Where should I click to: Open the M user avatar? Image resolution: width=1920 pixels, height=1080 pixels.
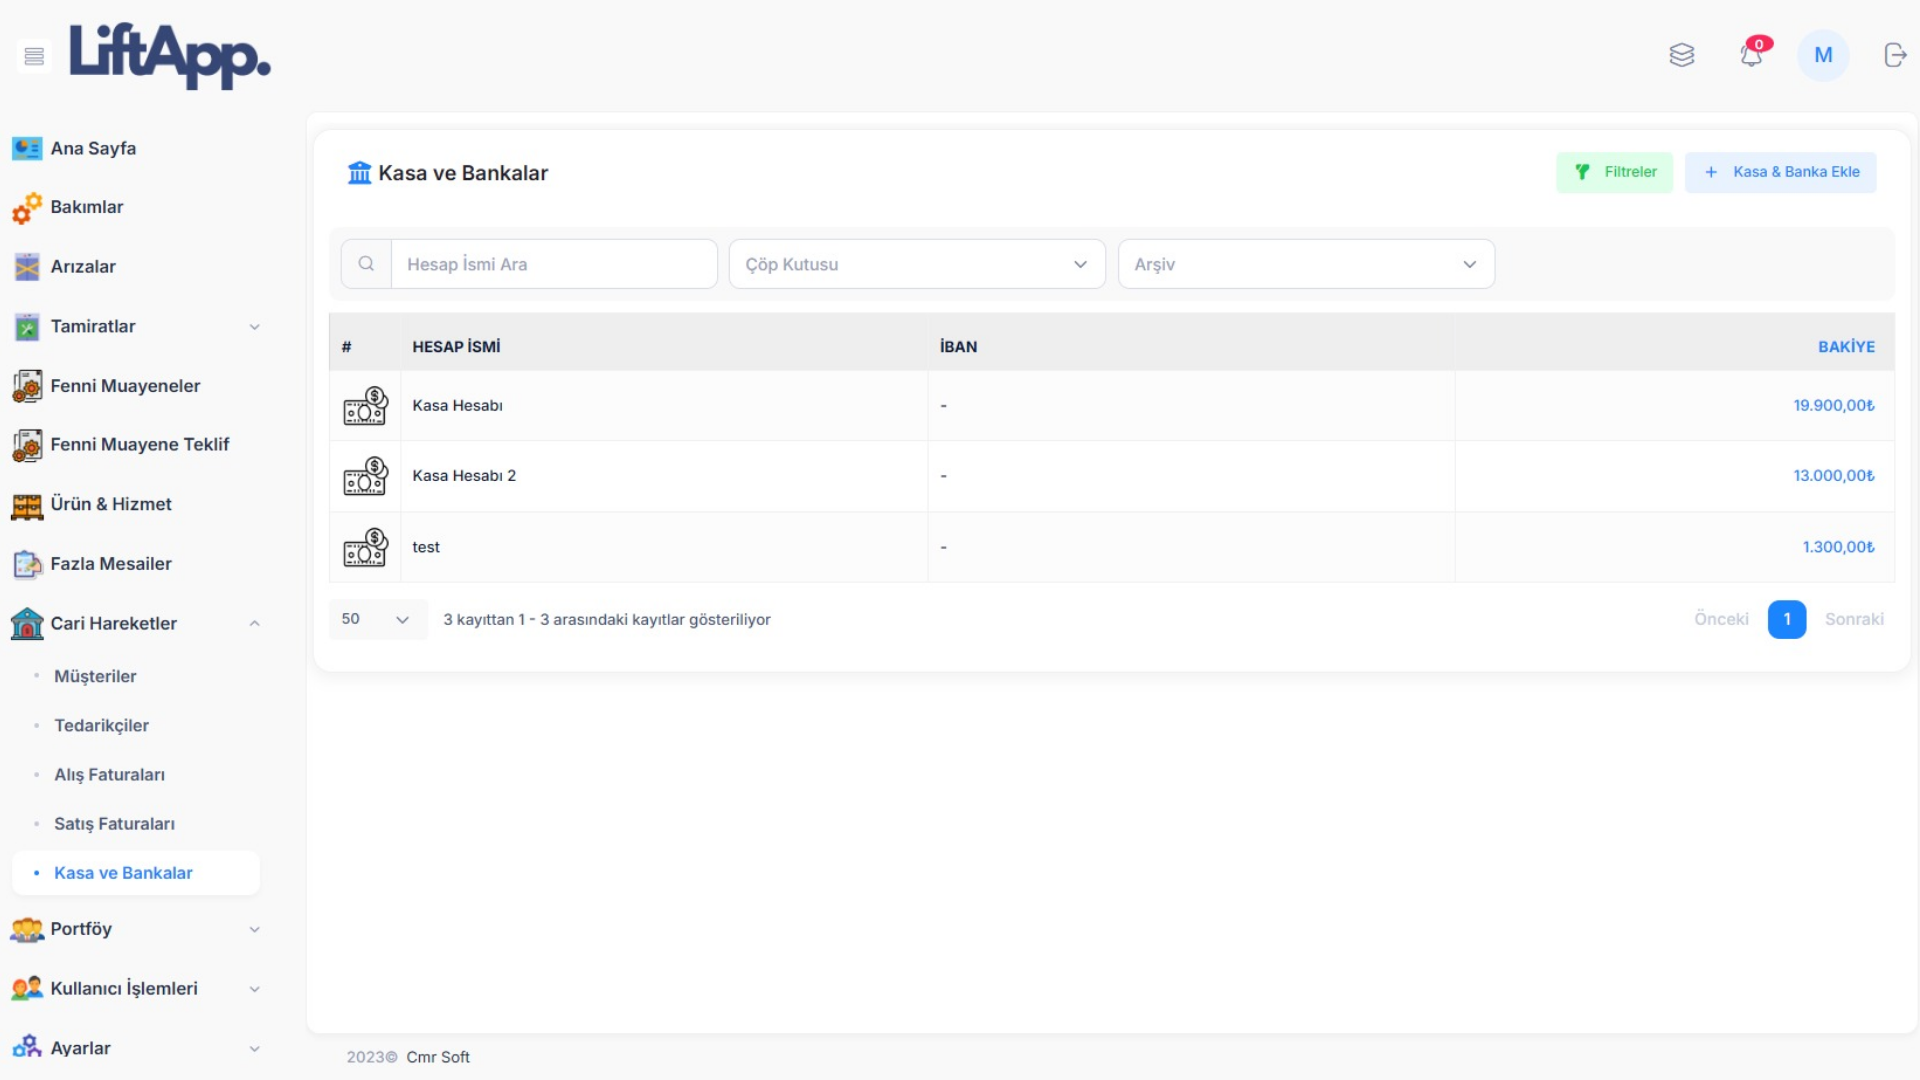(1823, 55)
